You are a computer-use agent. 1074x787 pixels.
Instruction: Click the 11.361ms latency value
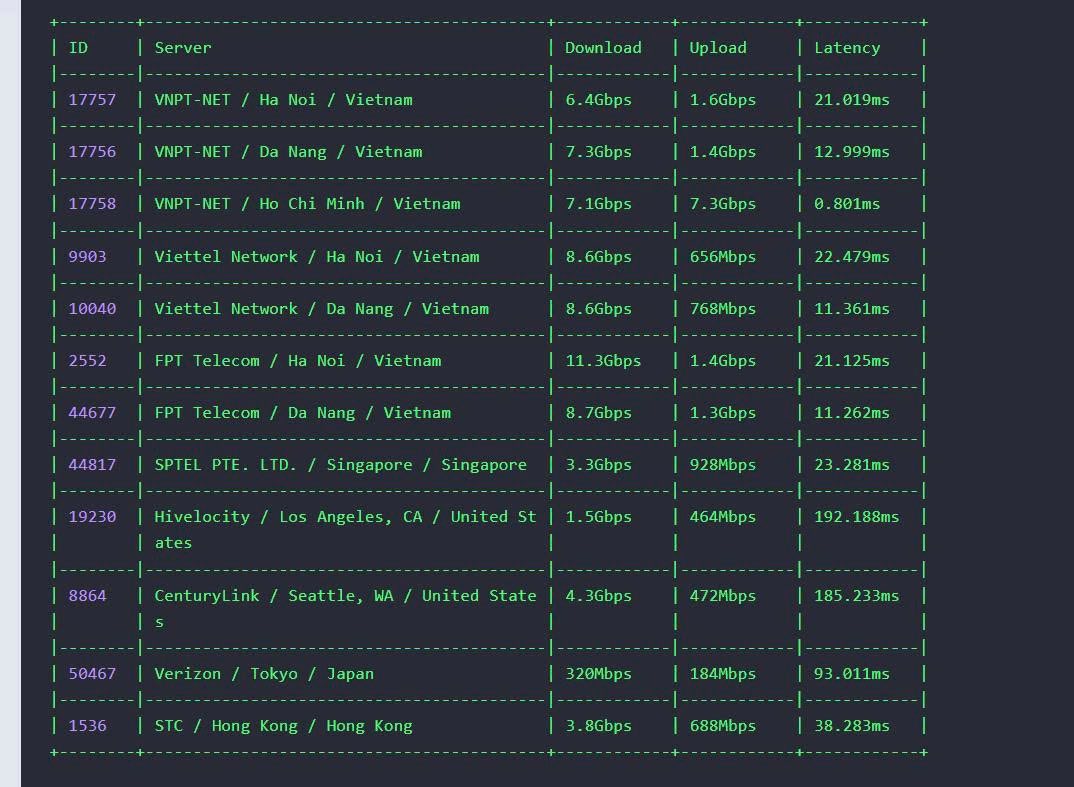[x=851, y=309]
